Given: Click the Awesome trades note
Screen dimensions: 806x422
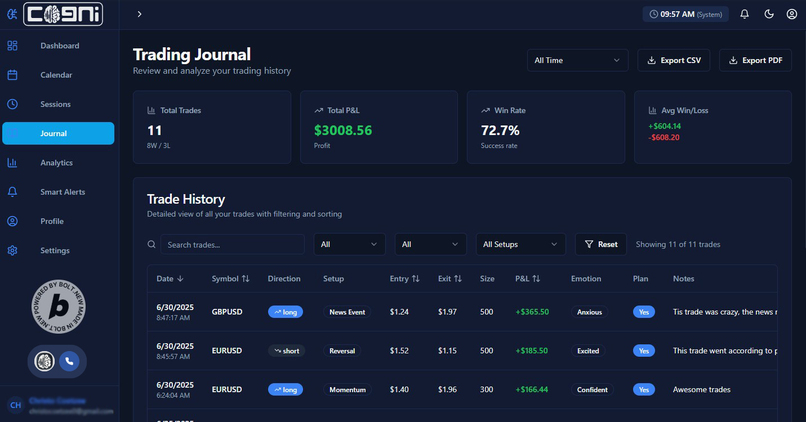Looking at the screenshot, I should [x=702, y=390].
